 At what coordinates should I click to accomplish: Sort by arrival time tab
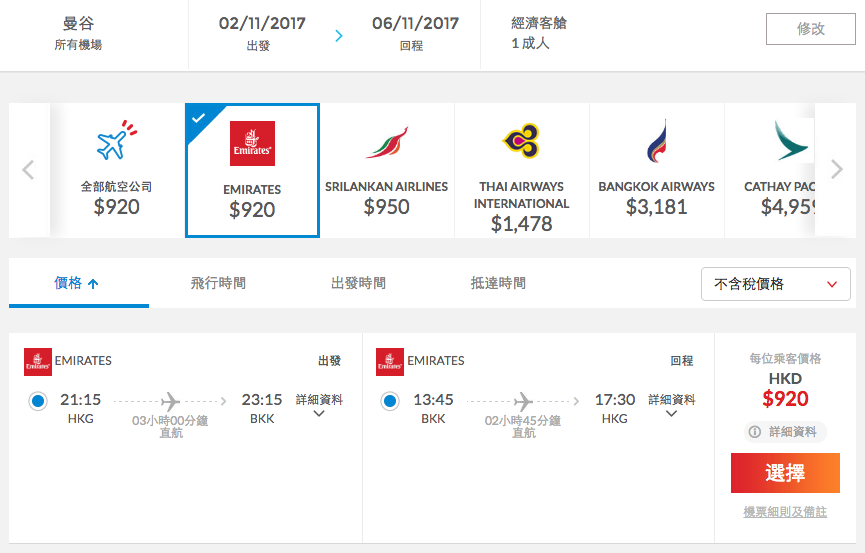pos(498,283)
